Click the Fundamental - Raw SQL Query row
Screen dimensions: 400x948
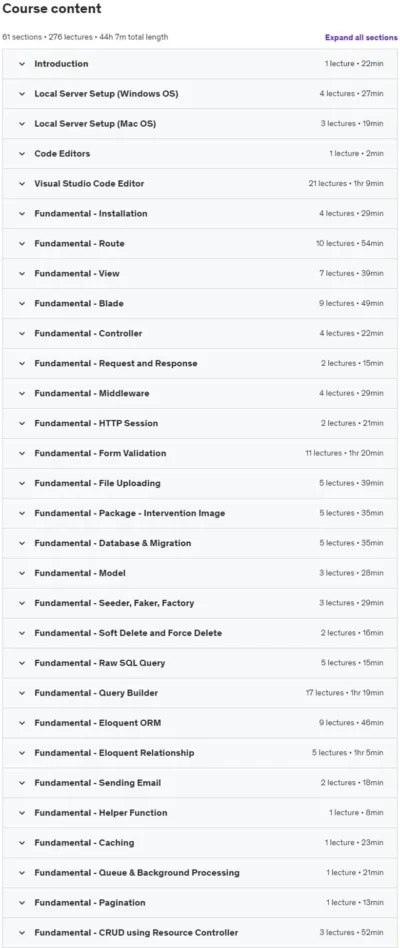199,663
